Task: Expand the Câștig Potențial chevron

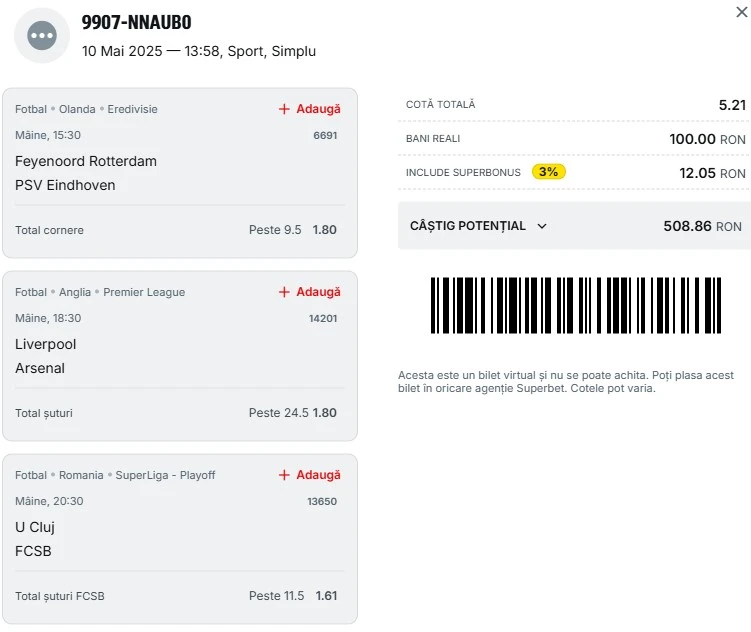Action: coord(542,226)
